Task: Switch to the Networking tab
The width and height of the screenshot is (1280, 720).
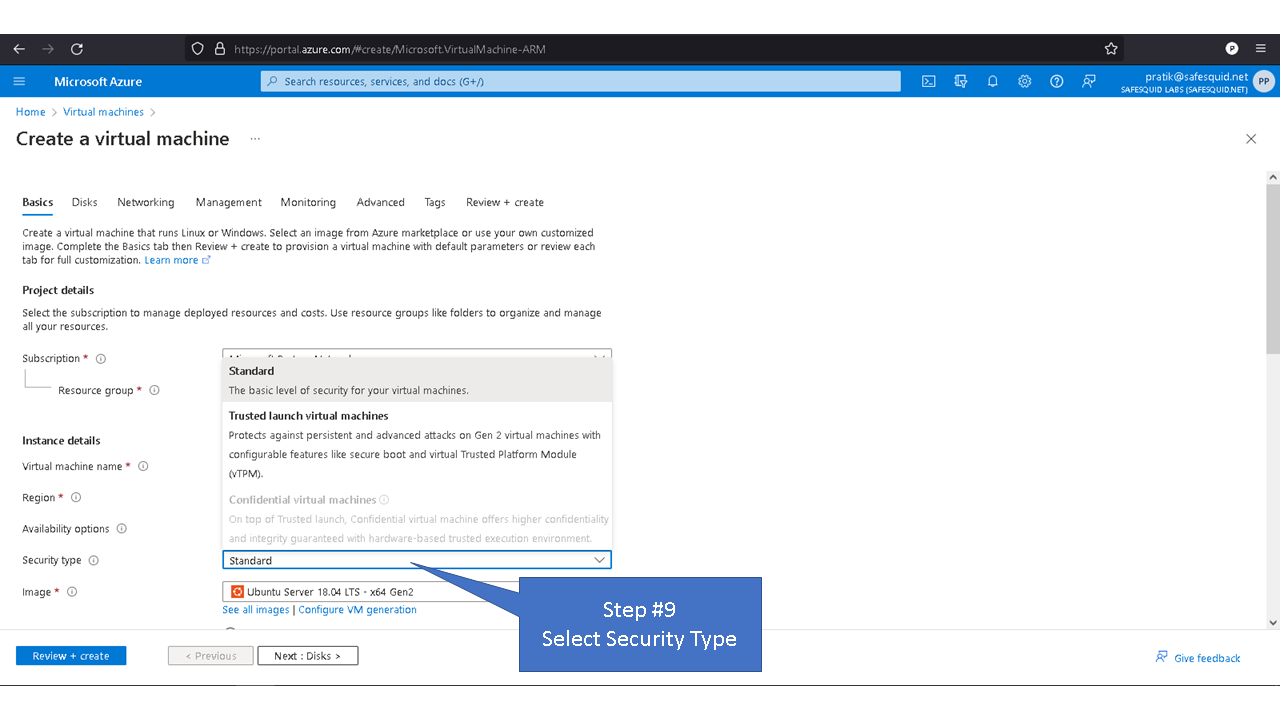Action: point(146,202)
